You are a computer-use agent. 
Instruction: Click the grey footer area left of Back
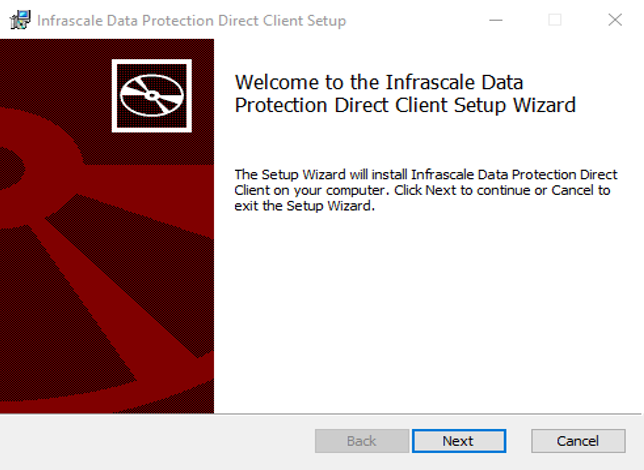pos(150,441)
